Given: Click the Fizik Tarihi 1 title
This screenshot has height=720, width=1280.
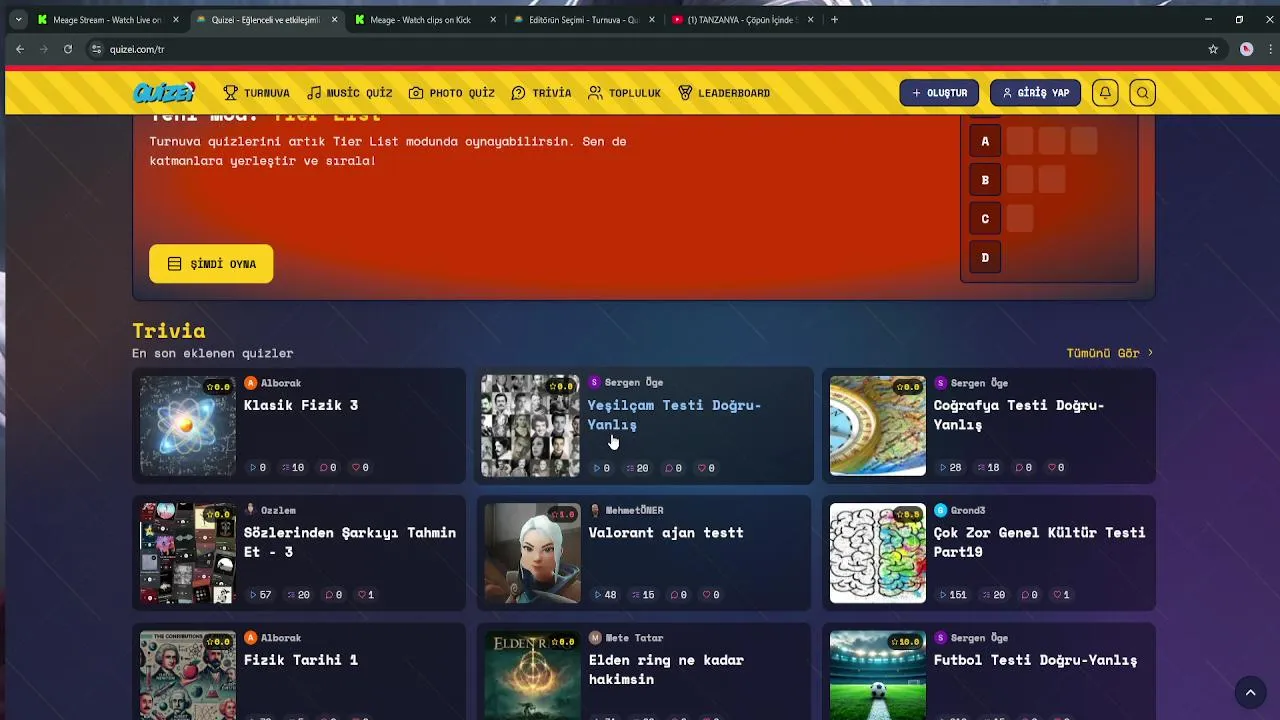Looking at the screenshot, I should pos(301,660).
